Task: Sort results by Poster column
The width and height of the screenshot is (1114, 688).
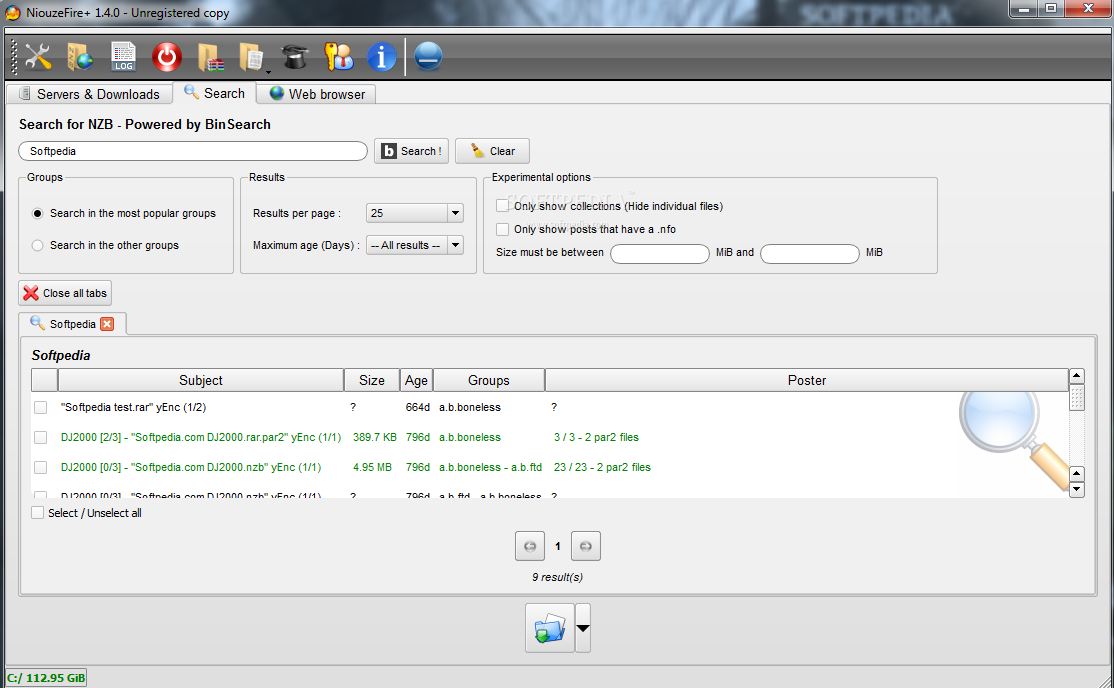Action: point(807,380)
